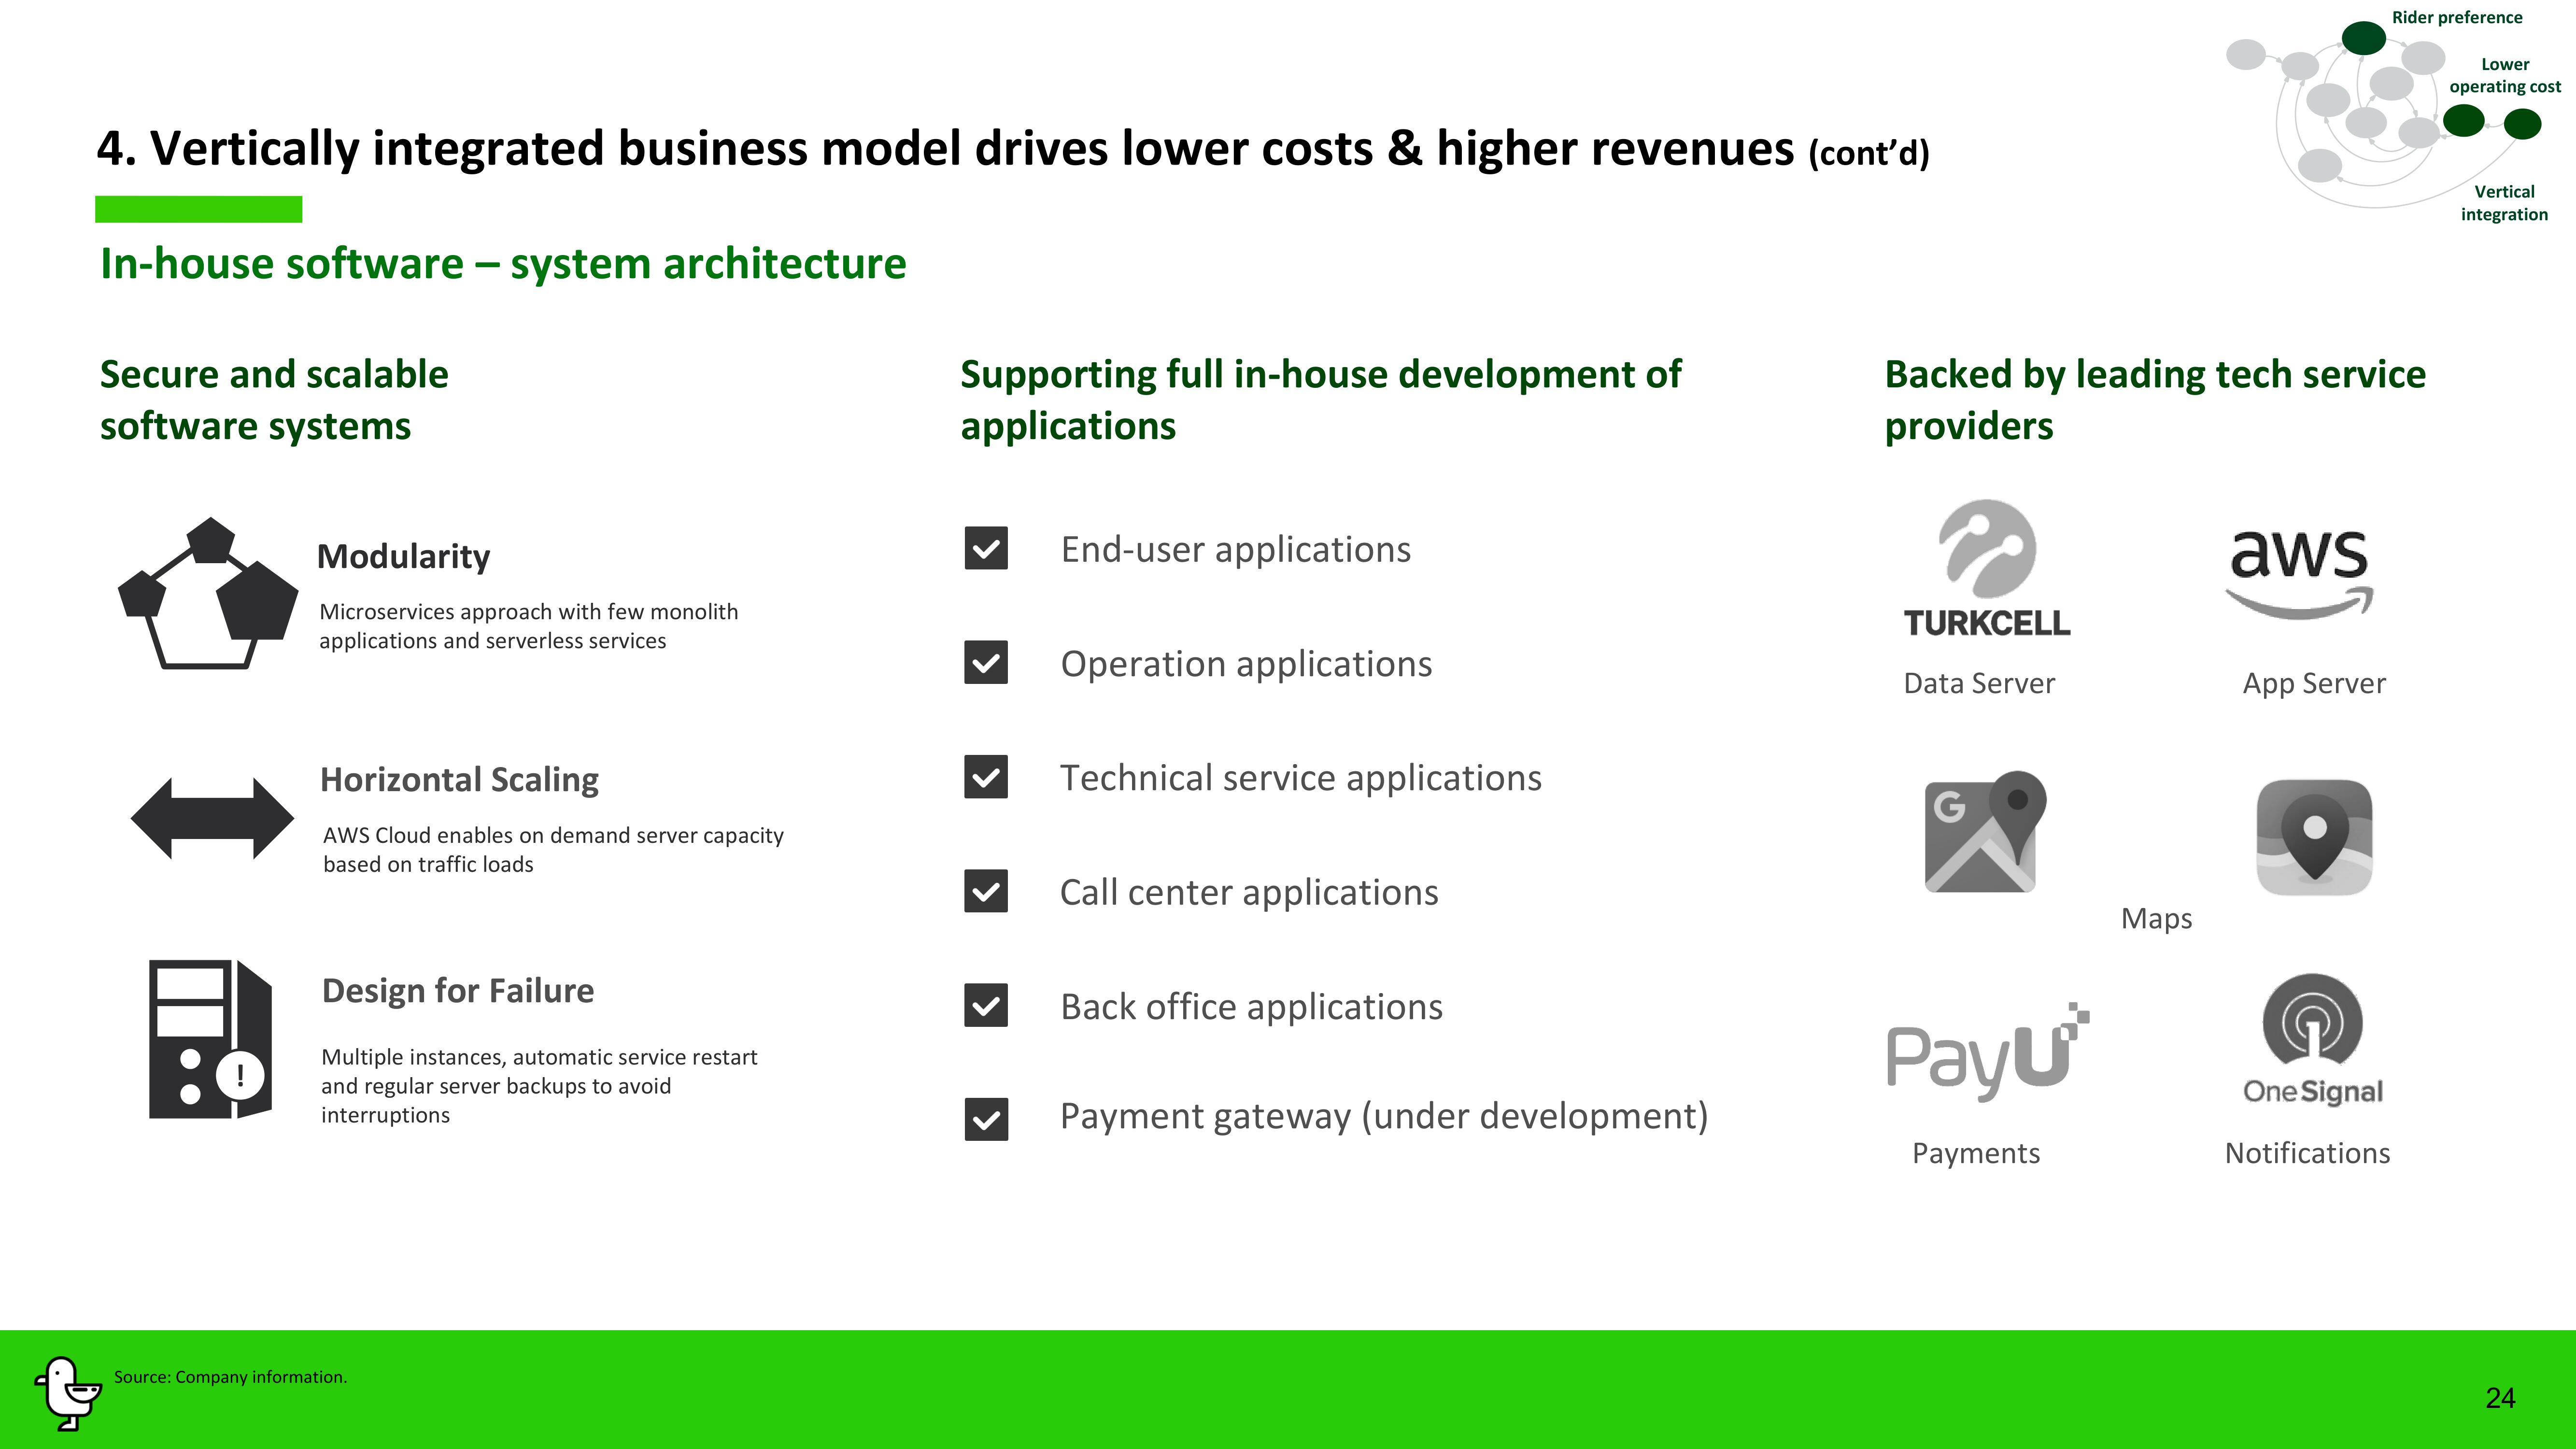The height and width of the screenshot is (1449, 2576).
Task: Click the checkbox beside Call center applications
Action: tap(986, 891)
